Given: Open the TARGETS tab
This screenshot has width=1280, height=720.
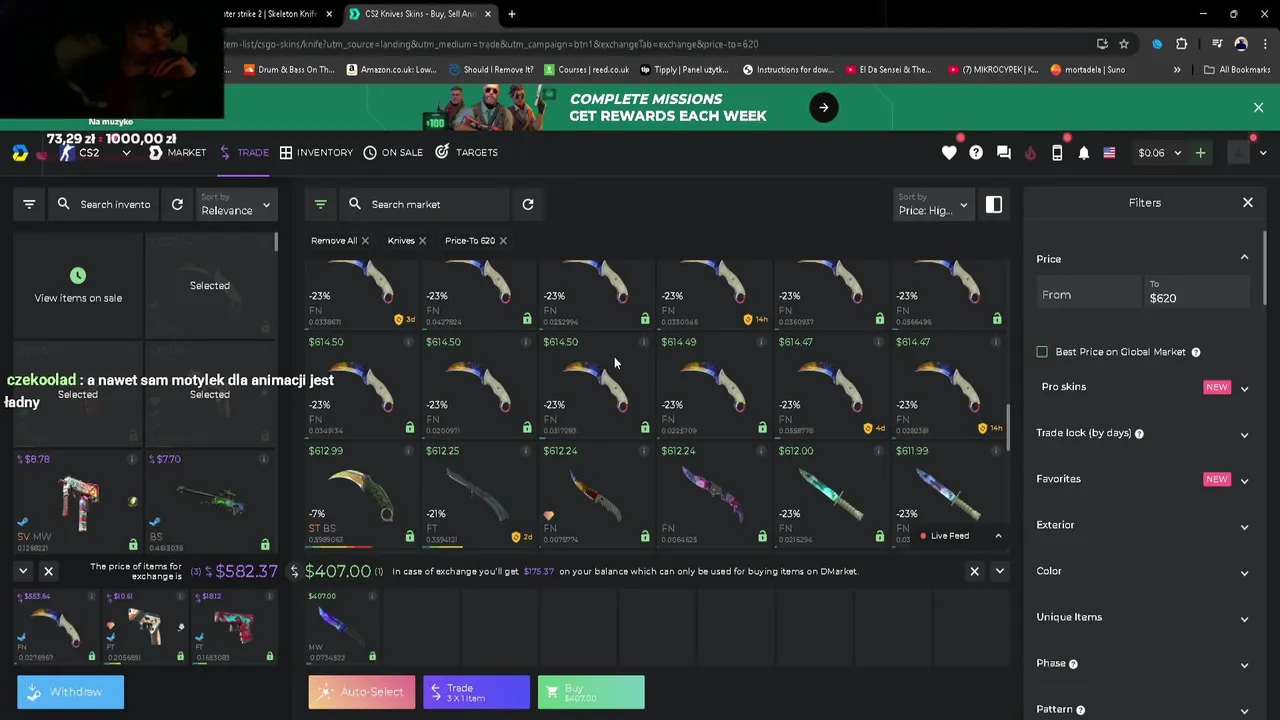Looking at the screenshot, I should pos(466,152).
